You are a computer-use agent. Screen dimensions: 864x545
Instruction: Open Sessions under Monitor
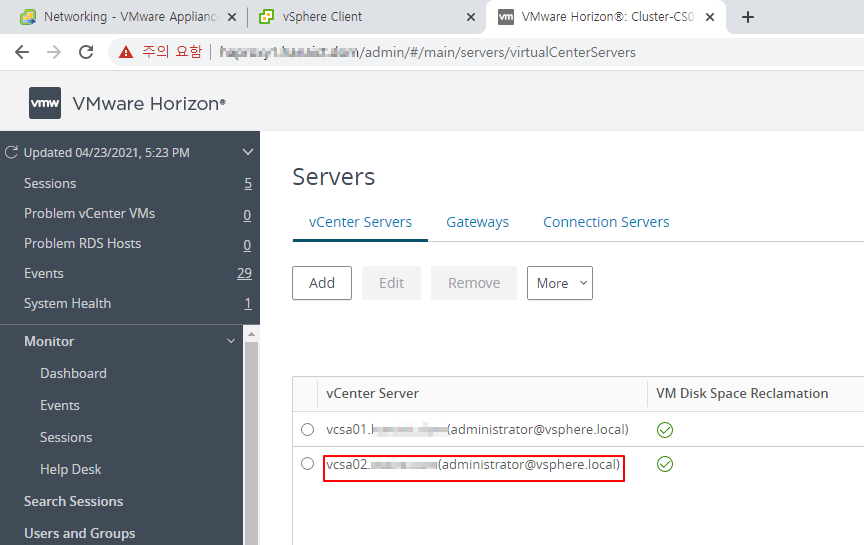click(66, 438)
